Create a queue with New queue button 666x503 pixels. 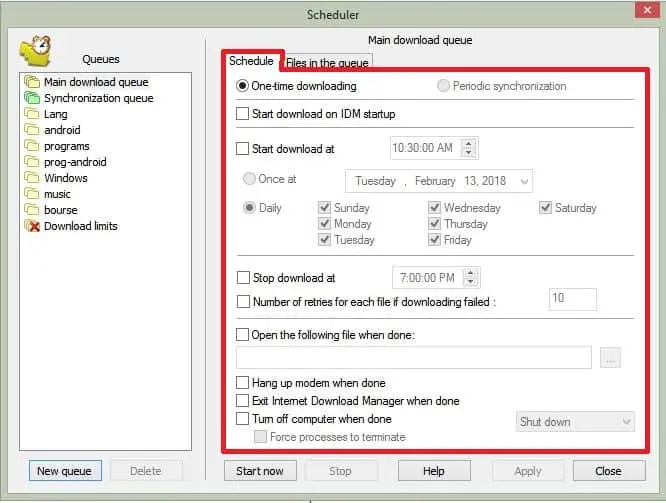pyautogui.click(x=64, y=471)
